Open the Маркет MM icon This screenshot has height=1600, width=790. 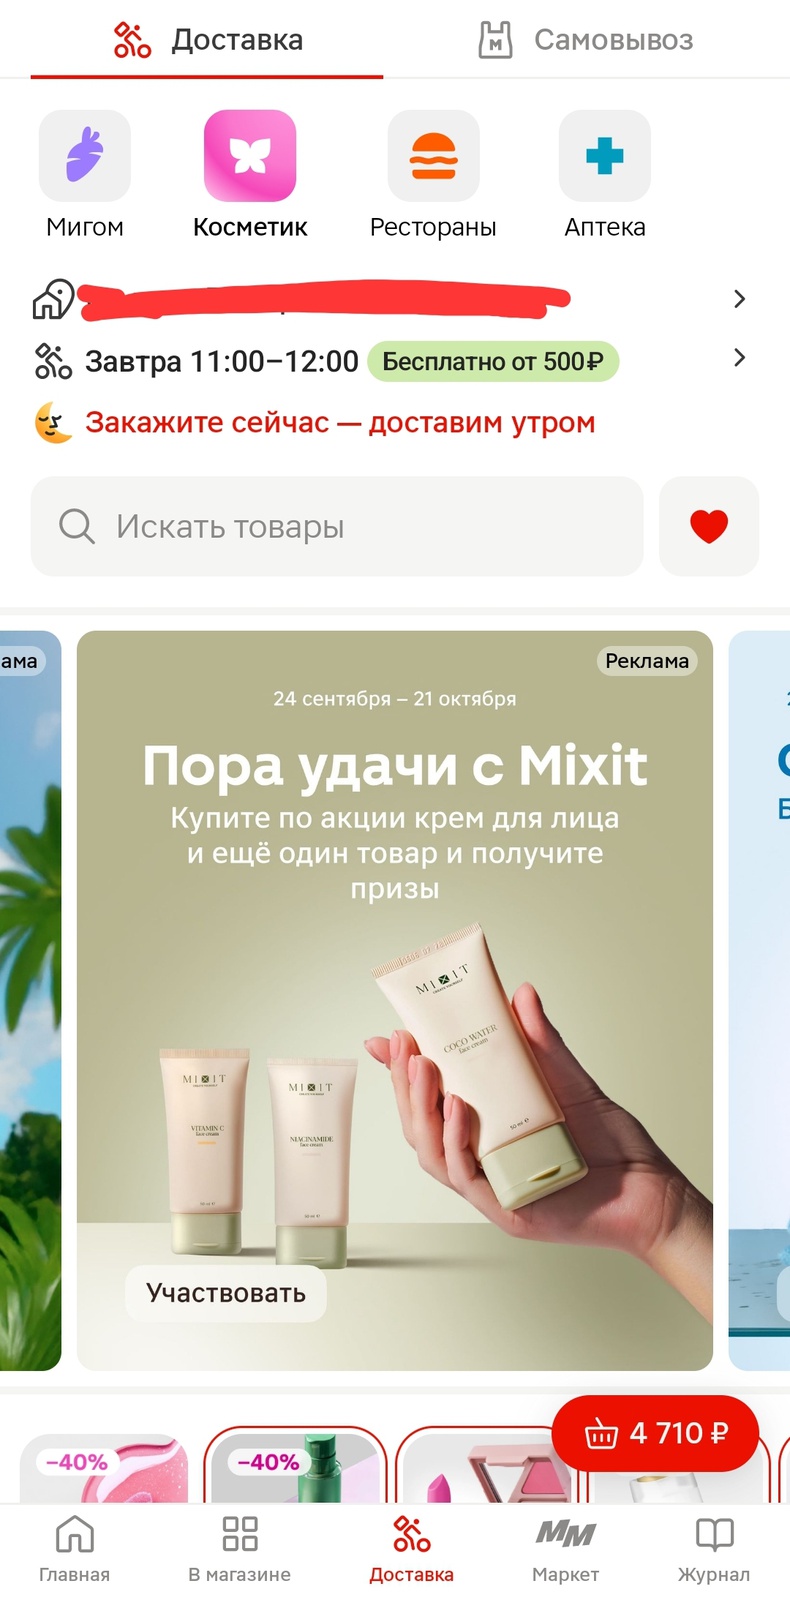pyautogui.click(x=566, y=1548)
